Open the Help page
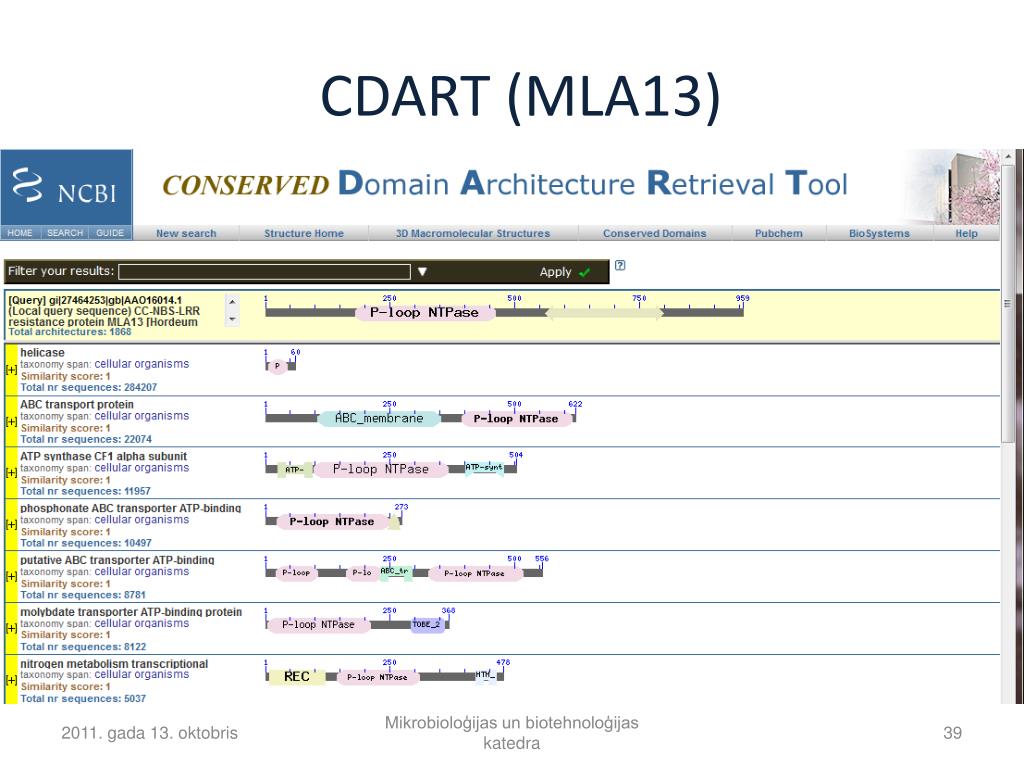Screen dimensions: 1024x768 click(967, 233)
